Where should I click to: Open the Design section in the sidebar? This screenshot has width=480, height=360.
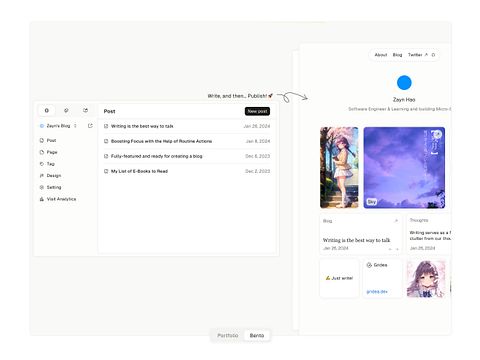pos(50,175)
